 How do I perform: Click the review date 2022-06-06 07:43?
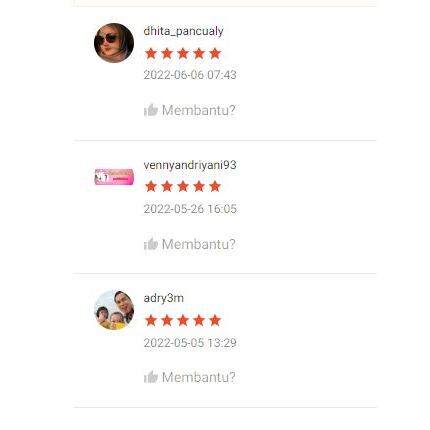tap(190, 75)
